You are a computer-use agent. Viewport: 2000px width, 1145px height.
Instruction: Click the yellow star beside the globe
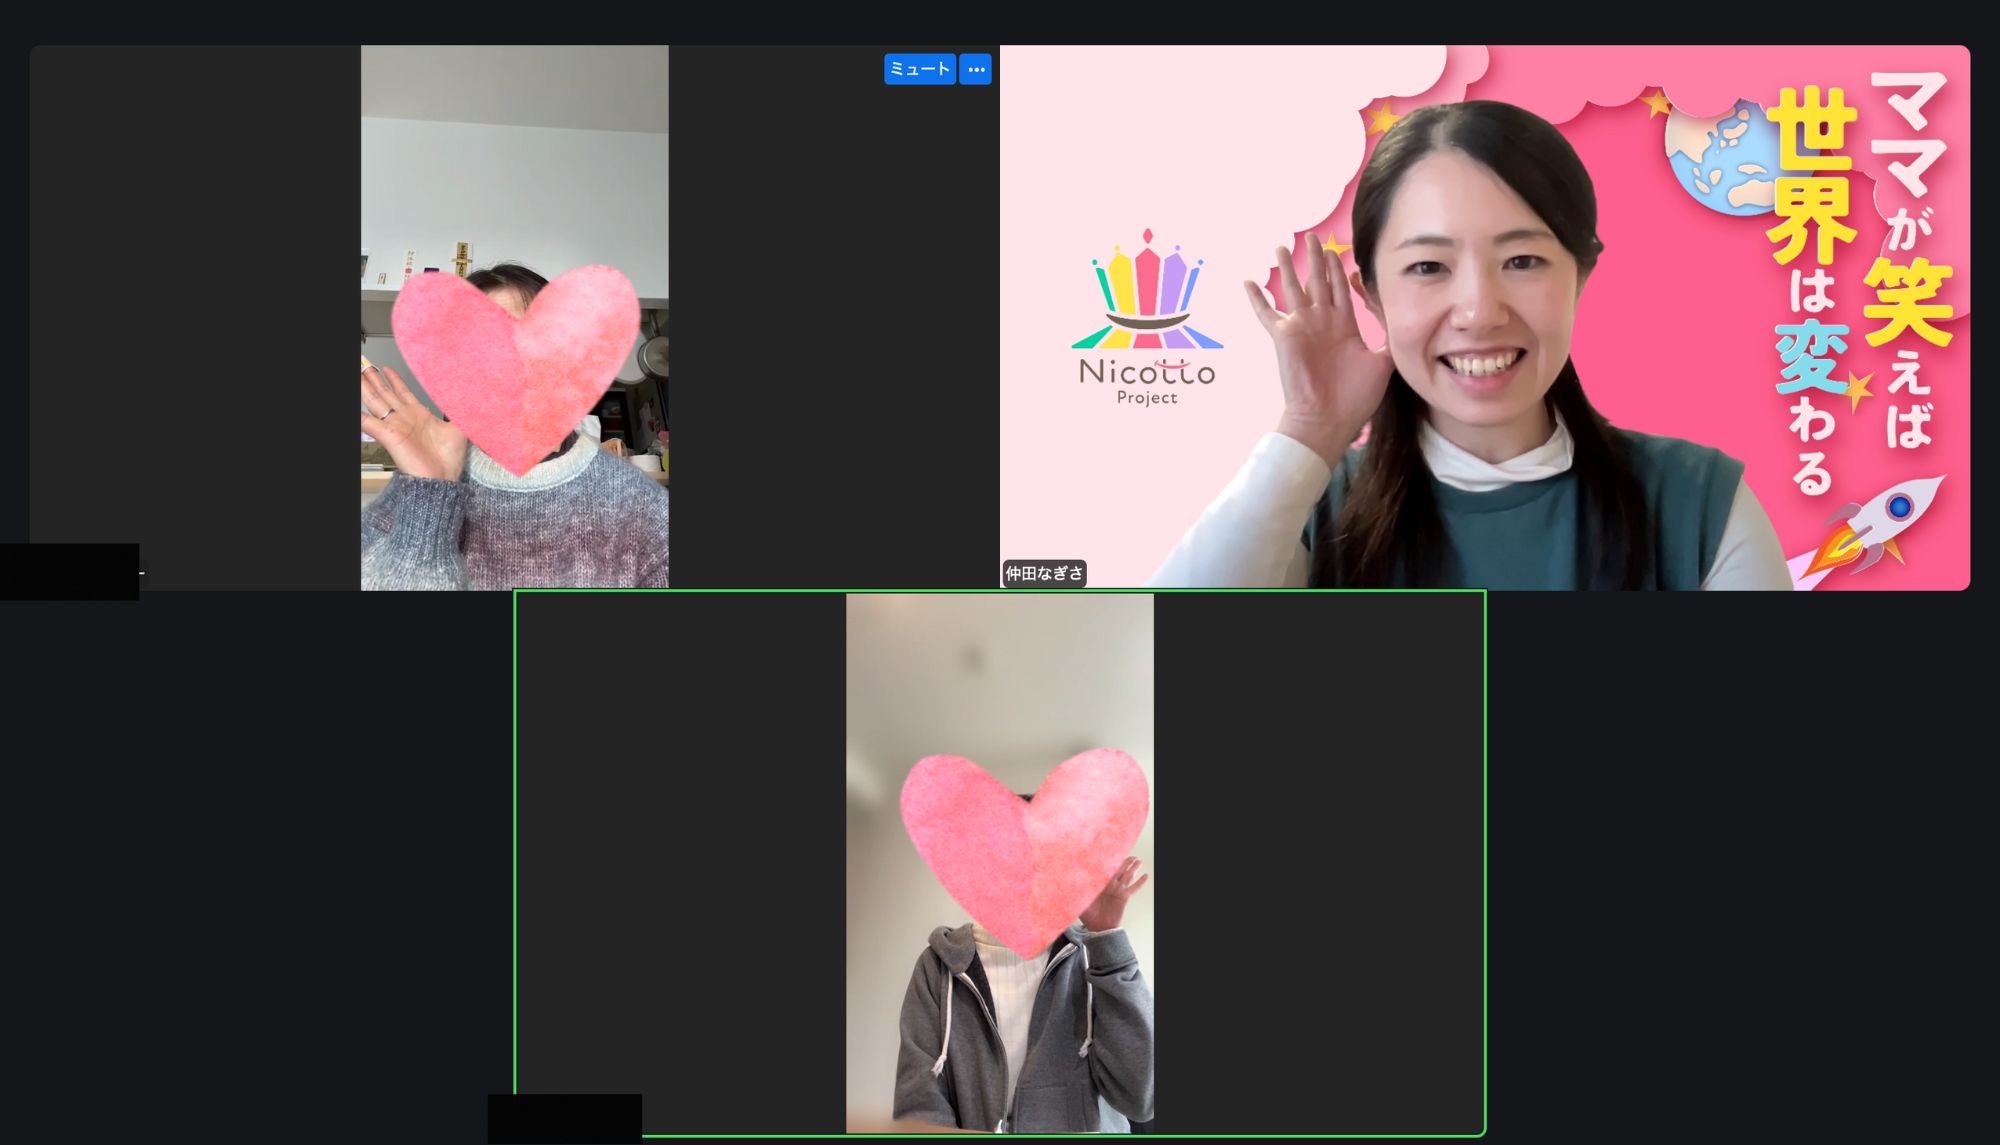click(x=1658, y=102)
